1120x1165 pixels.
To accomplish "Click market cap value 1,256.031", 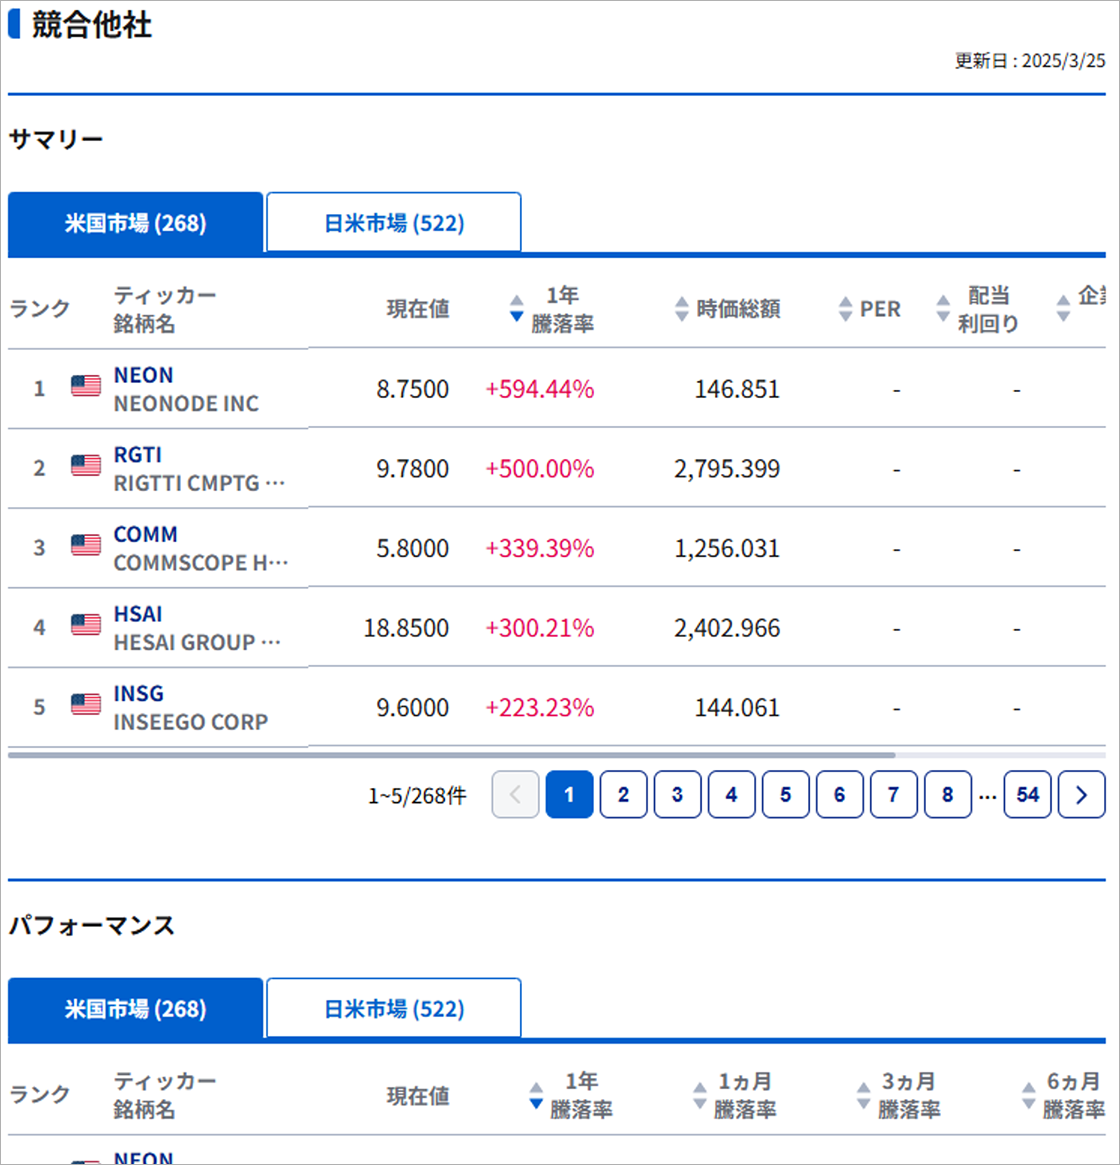I will 727,548.
